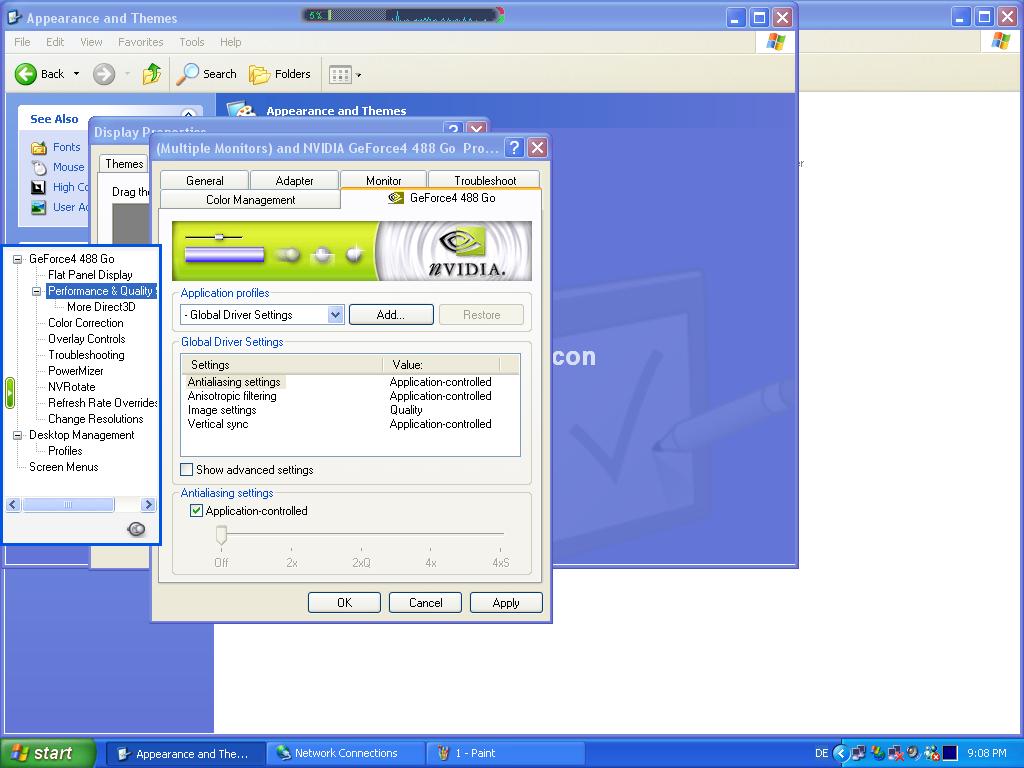Viewport: 1024px width, 768px height.
Task: Open the Back history dropdown arrow
Action: click(x=76, y=74)
